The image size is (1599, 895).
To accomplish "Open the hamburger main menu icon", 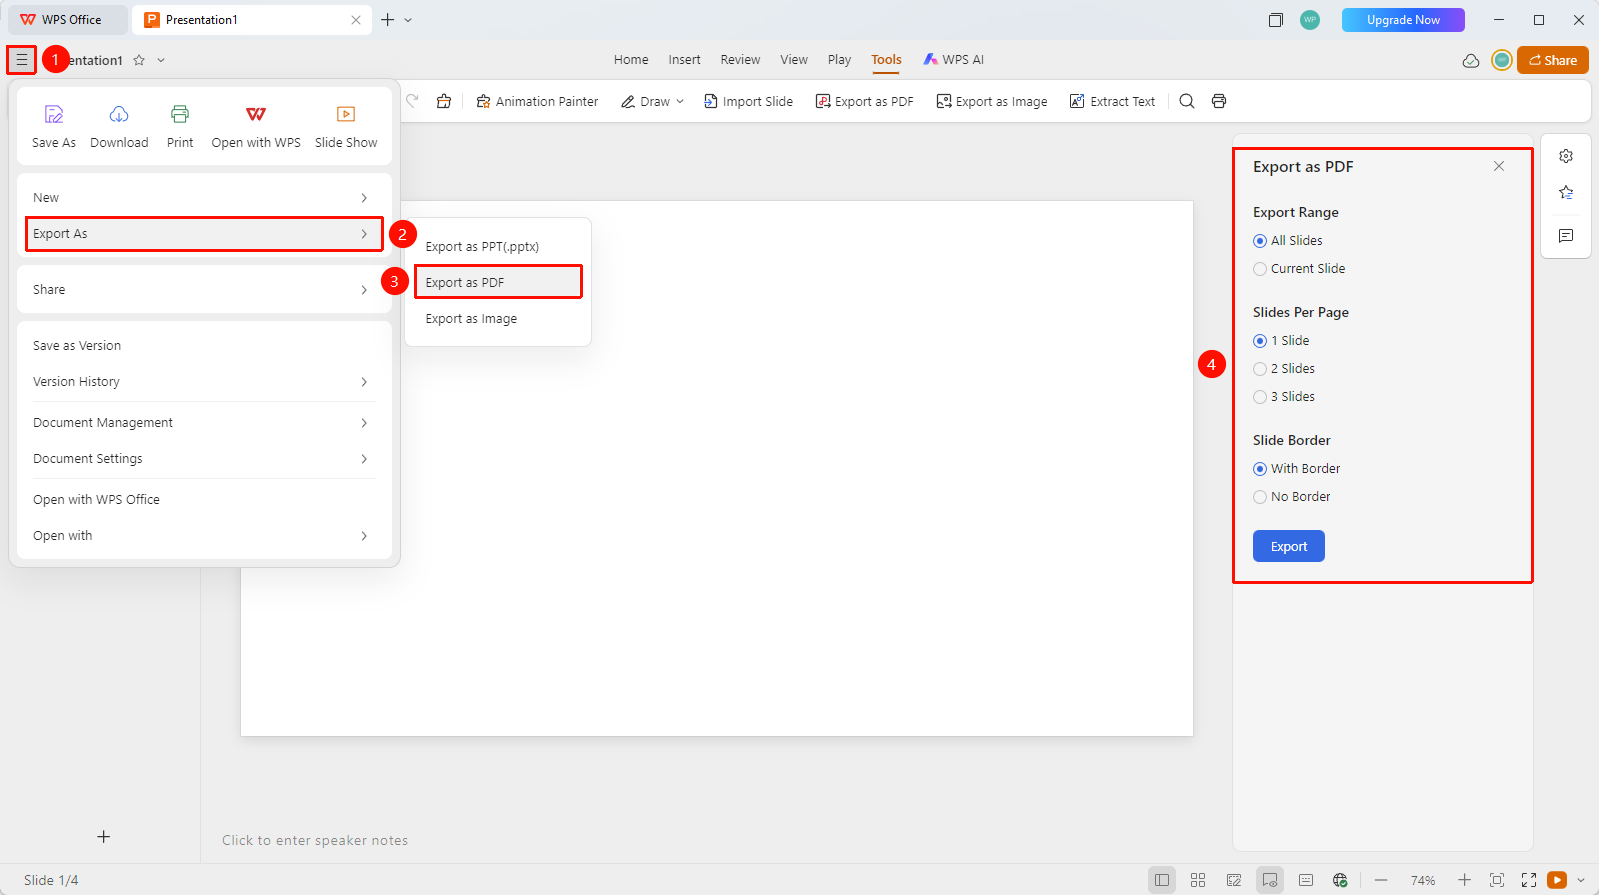I will (x=21, y=60).
